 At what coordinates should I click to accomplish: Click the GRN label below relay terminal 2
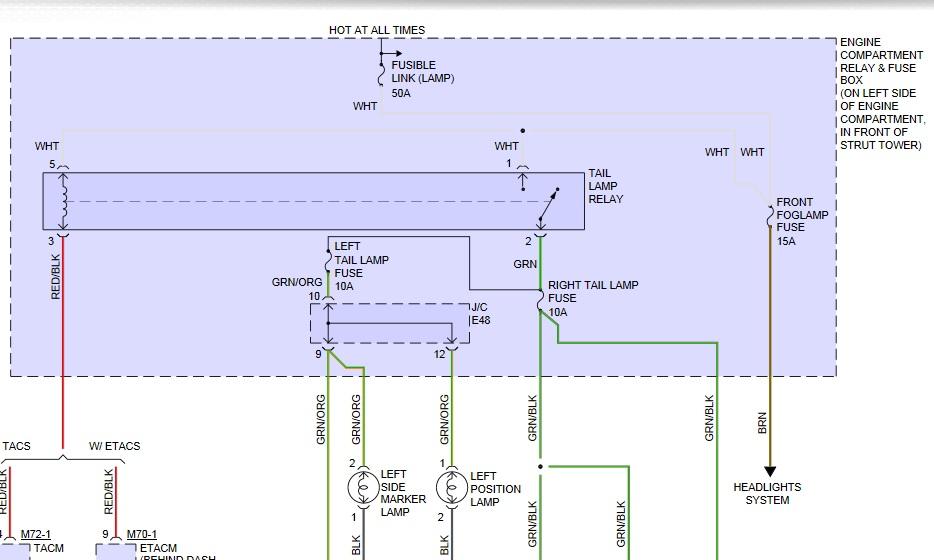525,264
